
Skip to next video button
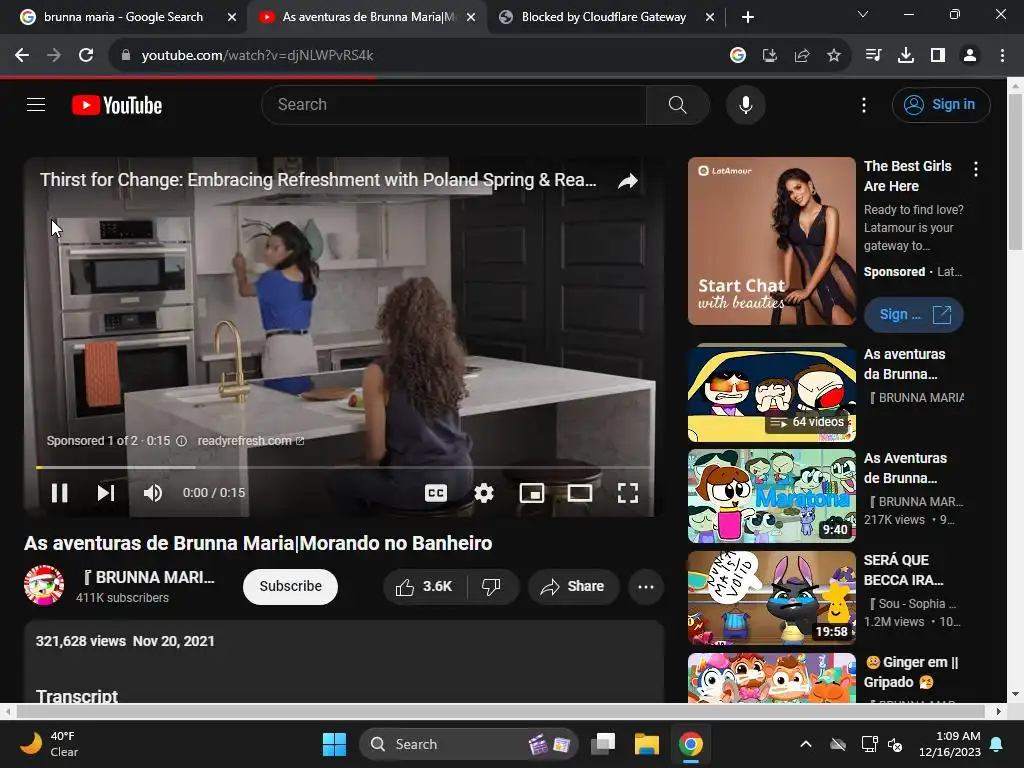pyautogui.click(x=106, y=493)
